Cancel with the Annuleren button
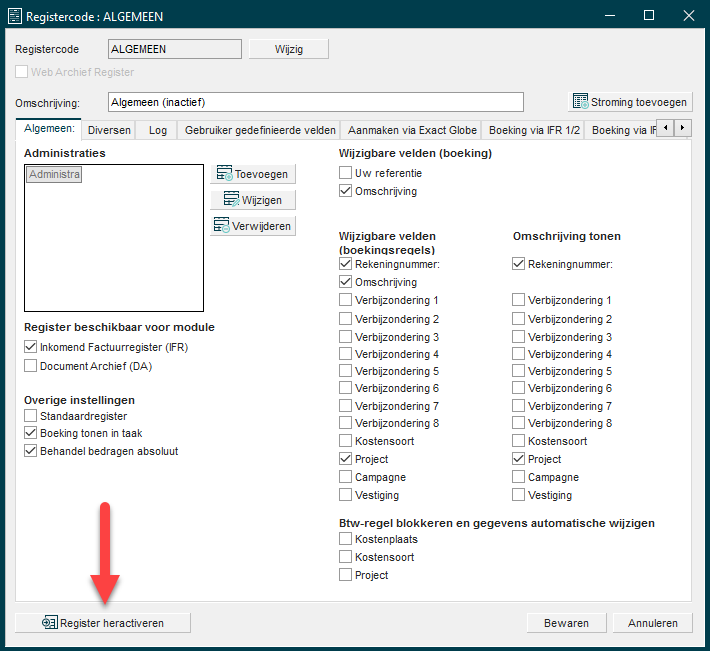 coord(652,623)
